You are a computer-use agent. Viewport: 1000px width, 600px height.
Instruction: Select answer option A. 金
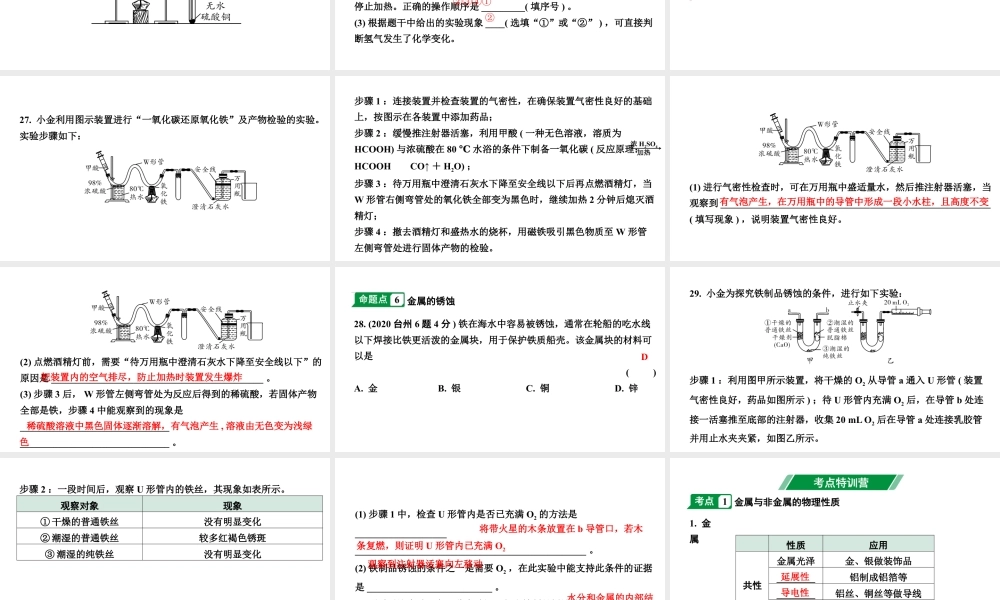(x=365, y=389)
